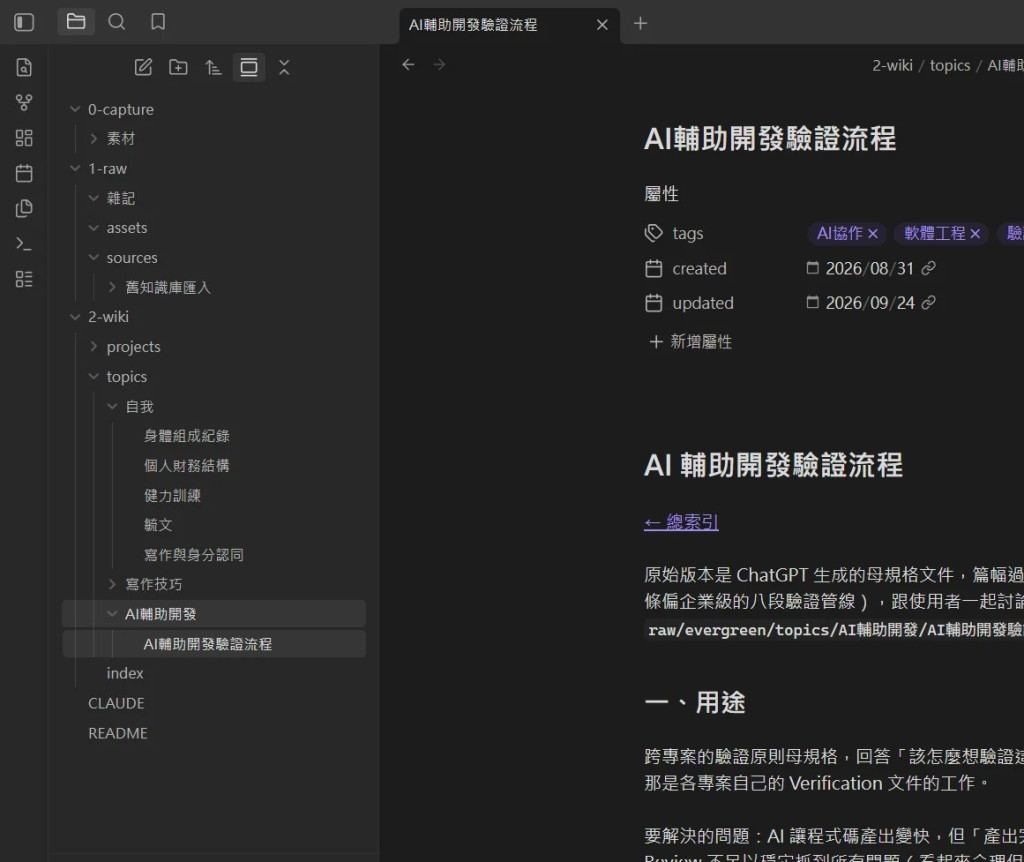Toggle the left sidebar collapse icon
Screen dimensions: 1024x862
click(24, 22)
